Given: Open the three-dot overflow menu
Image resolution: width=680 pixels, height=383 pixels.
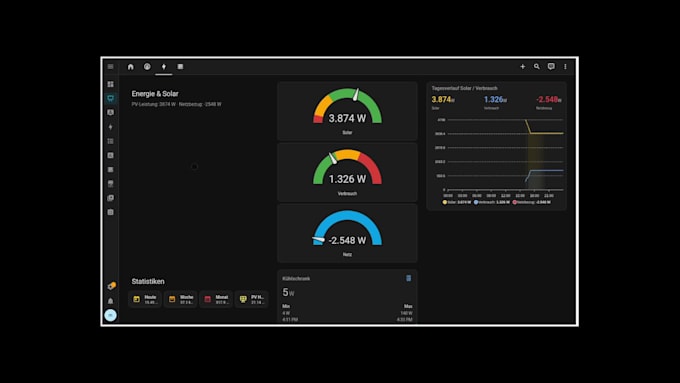Looking at the screenshot, I should coord(565,66).
